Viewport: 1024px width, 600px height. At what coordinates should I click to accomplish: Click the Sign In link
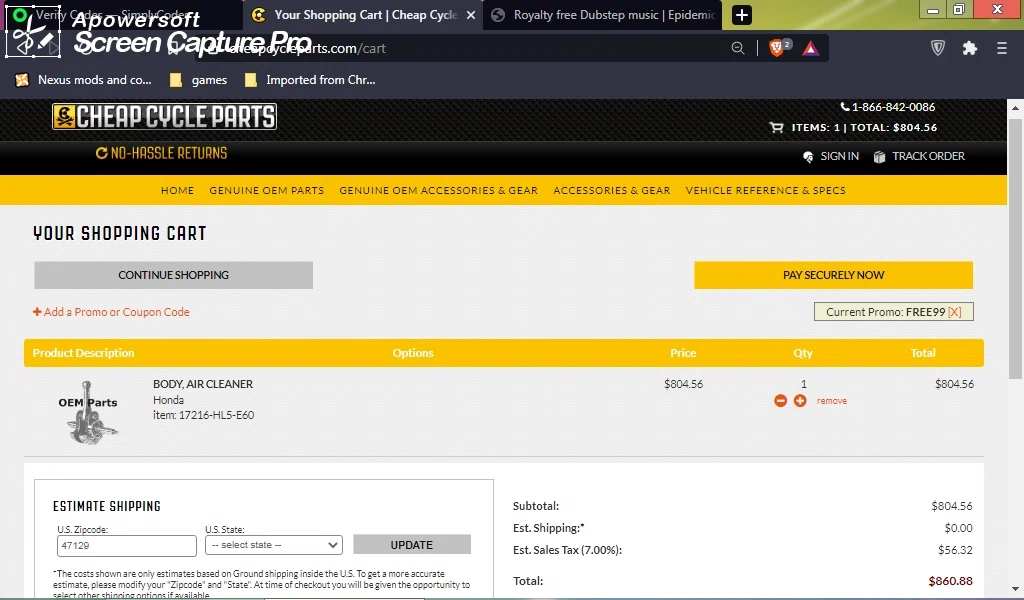tap(839, 157)
